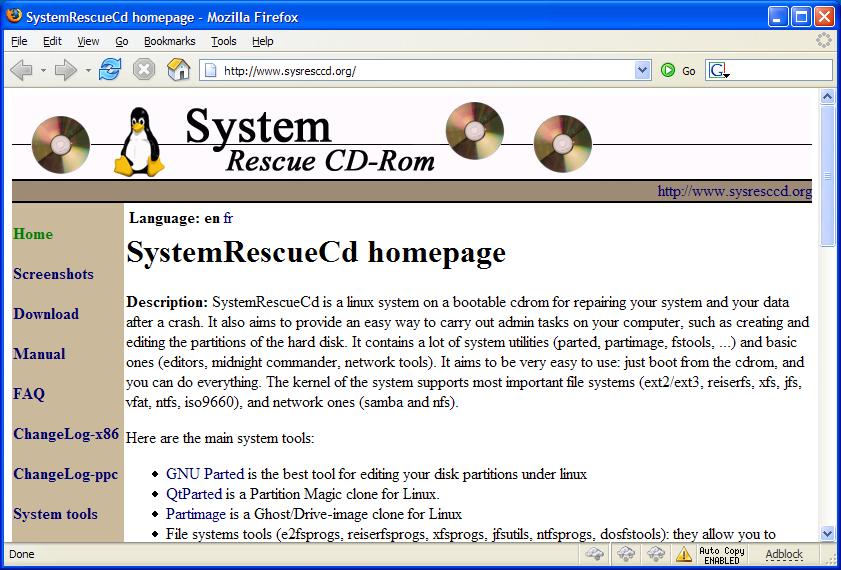Click the vertical scrollbar up arrow
Viewport: 841px width, 570px height.
point(827,97)
